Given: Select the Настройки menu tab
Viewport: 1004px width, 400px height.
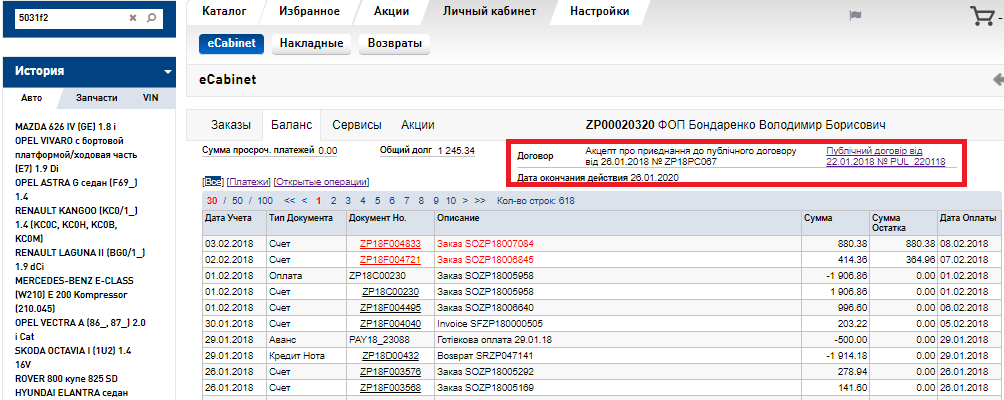Looking at the screenshot, I should (x=599, y=12).
